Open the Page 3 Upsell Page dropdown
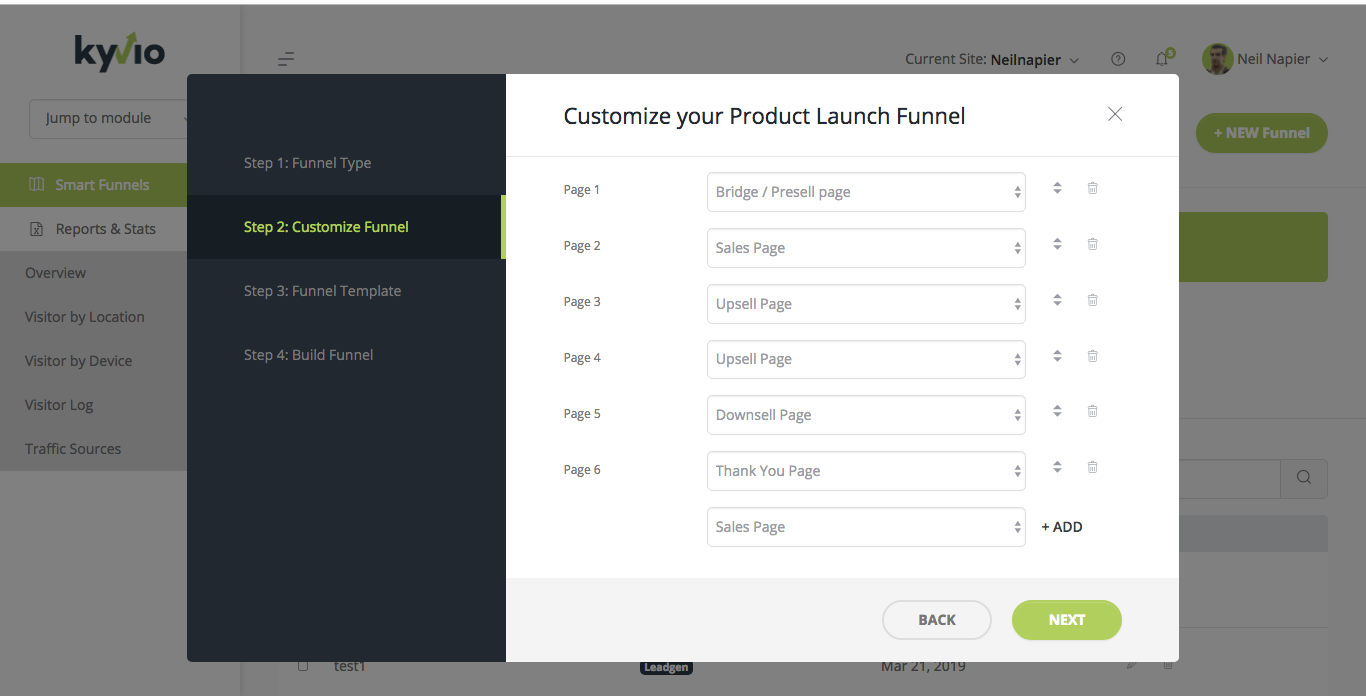The image size is (1366, 696). (866, 304)
